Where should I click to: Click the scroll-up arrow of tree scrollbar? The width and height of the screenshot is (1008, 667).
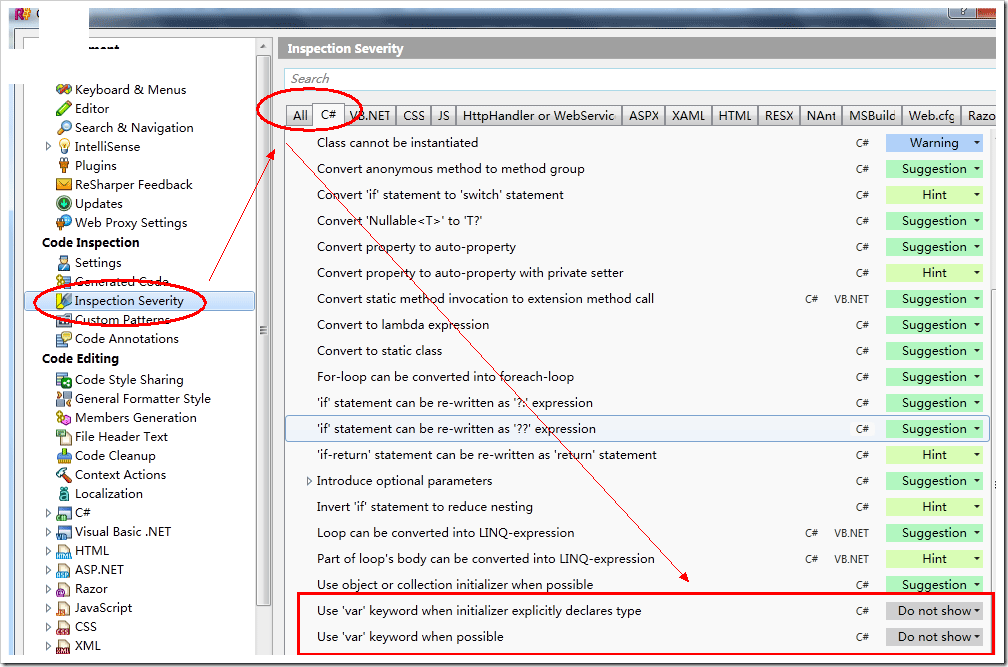click(x=263, y=47)
